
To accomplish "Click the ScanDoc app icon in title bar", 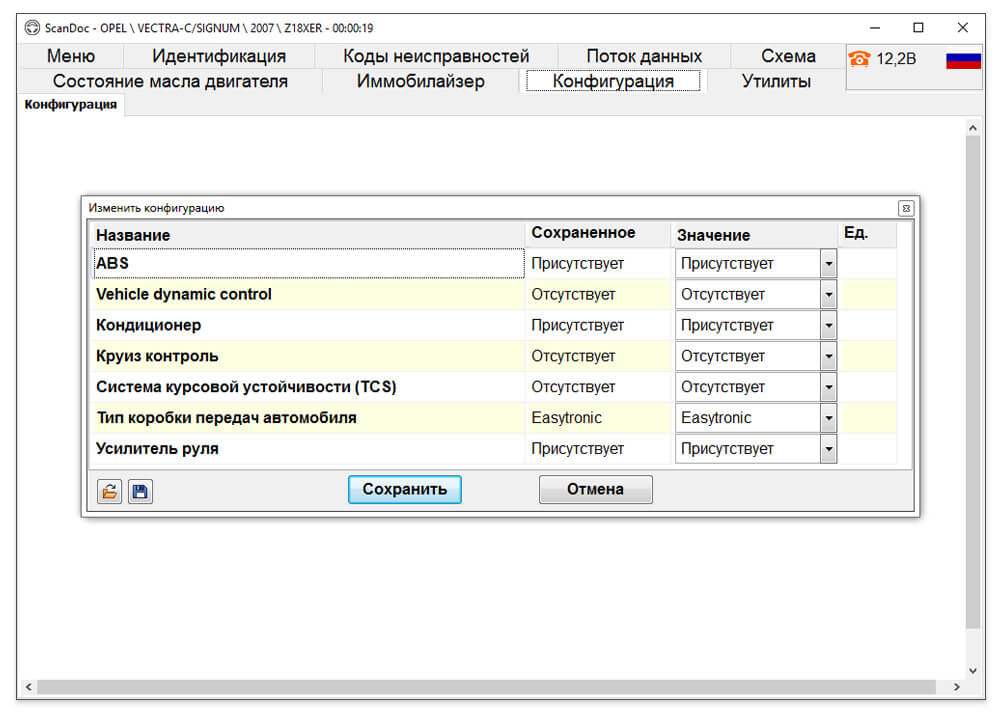I will [32, 27].
